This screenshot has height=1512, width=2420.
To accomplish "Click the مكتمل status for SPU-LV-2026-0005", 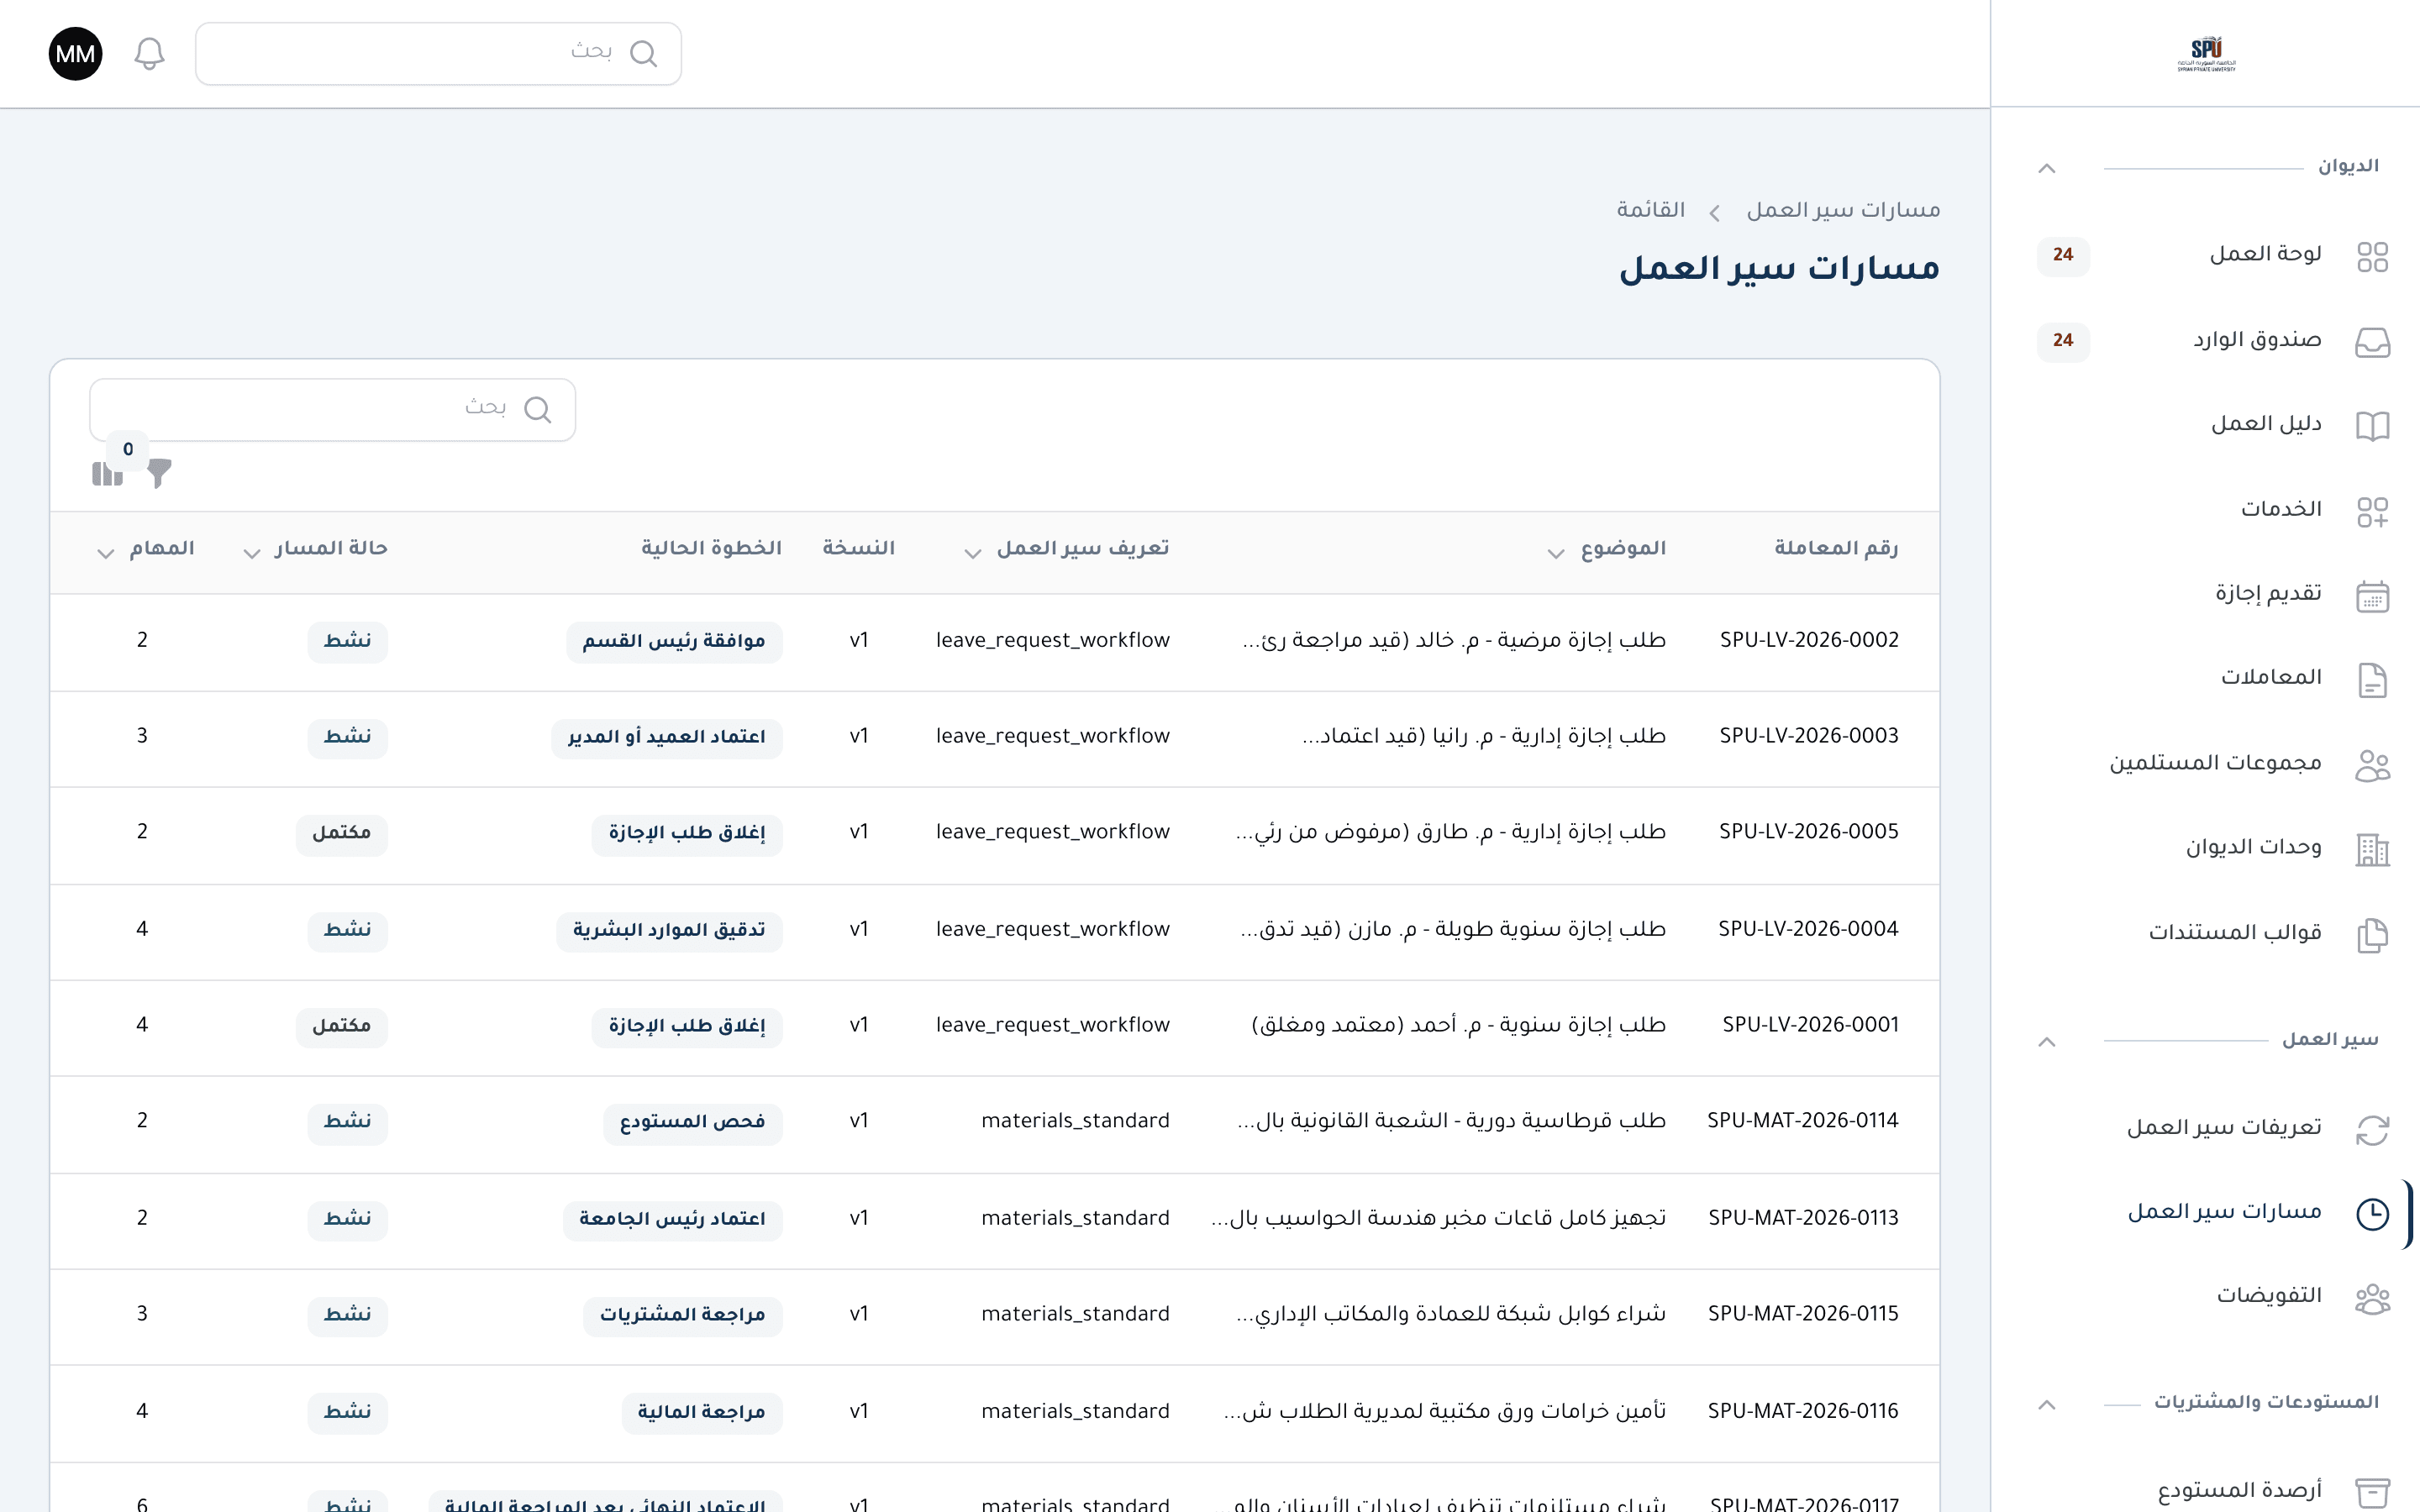I will coord(341,833).
